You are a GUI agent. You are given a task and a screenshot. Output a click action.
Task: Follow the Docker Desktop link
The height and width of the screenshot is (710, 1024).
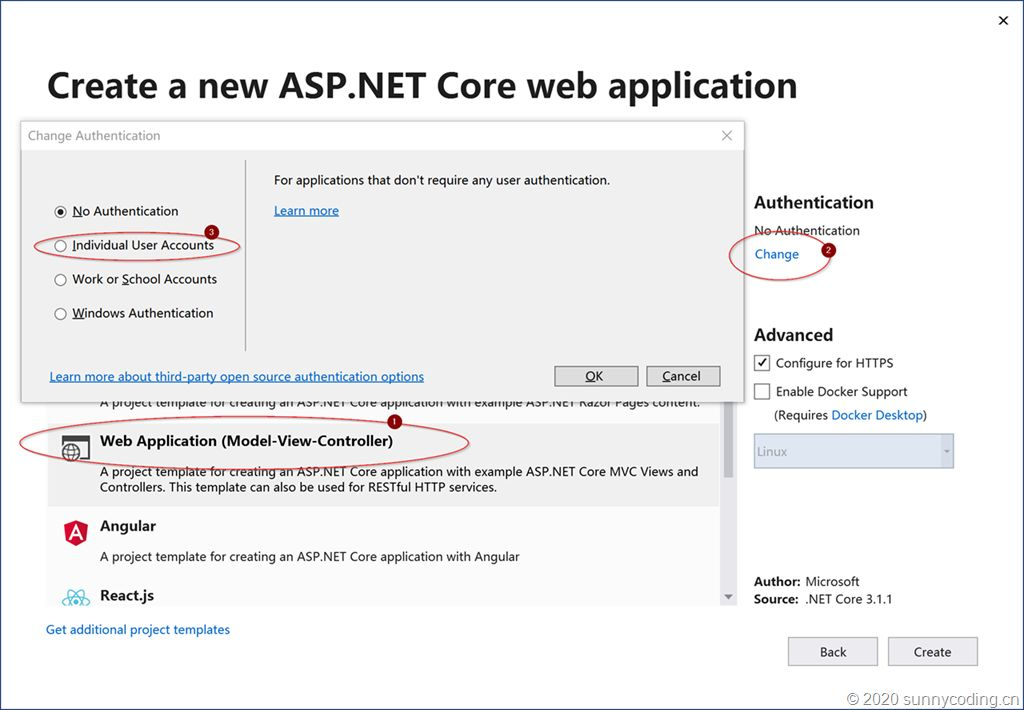[877, 415]
